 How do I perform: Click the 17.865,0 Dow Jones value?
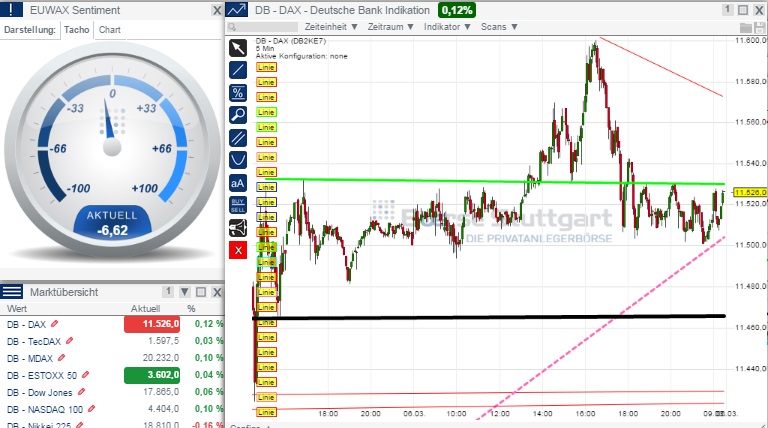click(x=161, y=392)
